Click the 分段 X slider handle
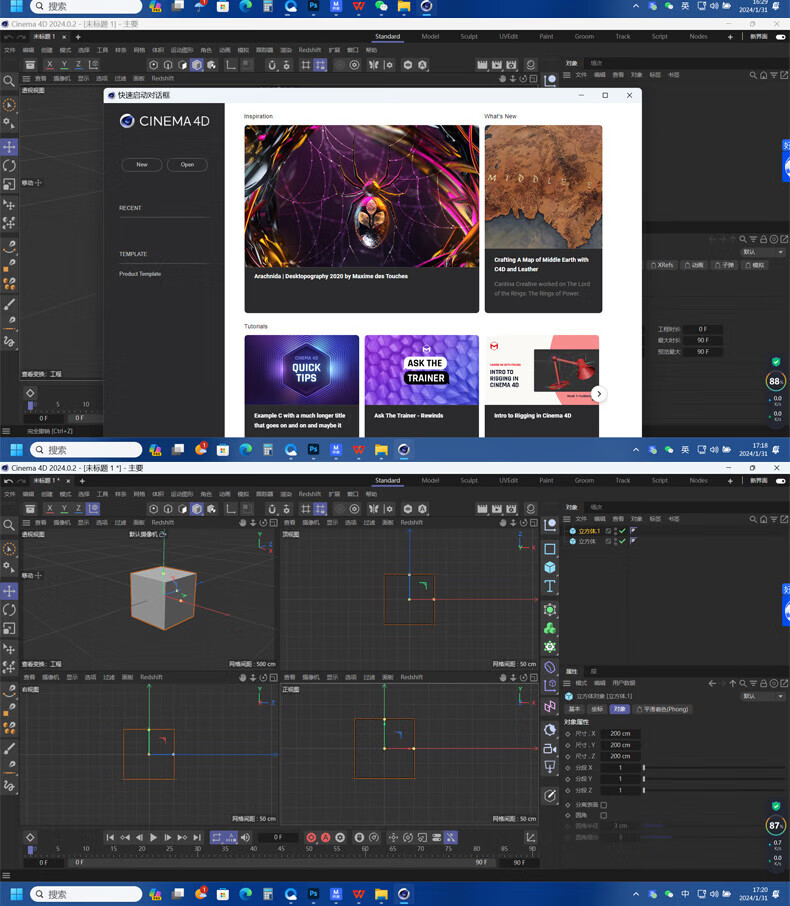The height and width of the screenshot is (906, 790). pos(643,768)
